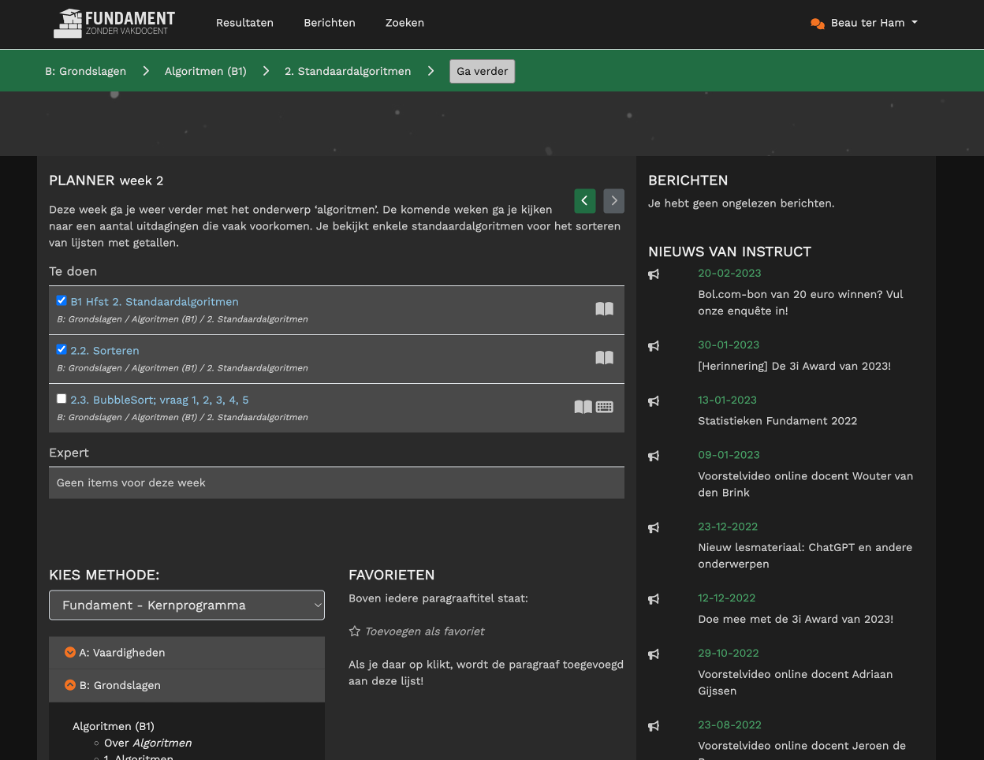
Task: Click the Fundament logo in header
Action: click(x=114, y=23)
